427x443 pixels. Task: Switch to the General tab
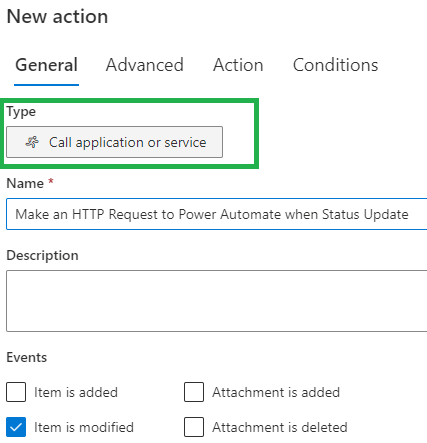pos(46,65)
